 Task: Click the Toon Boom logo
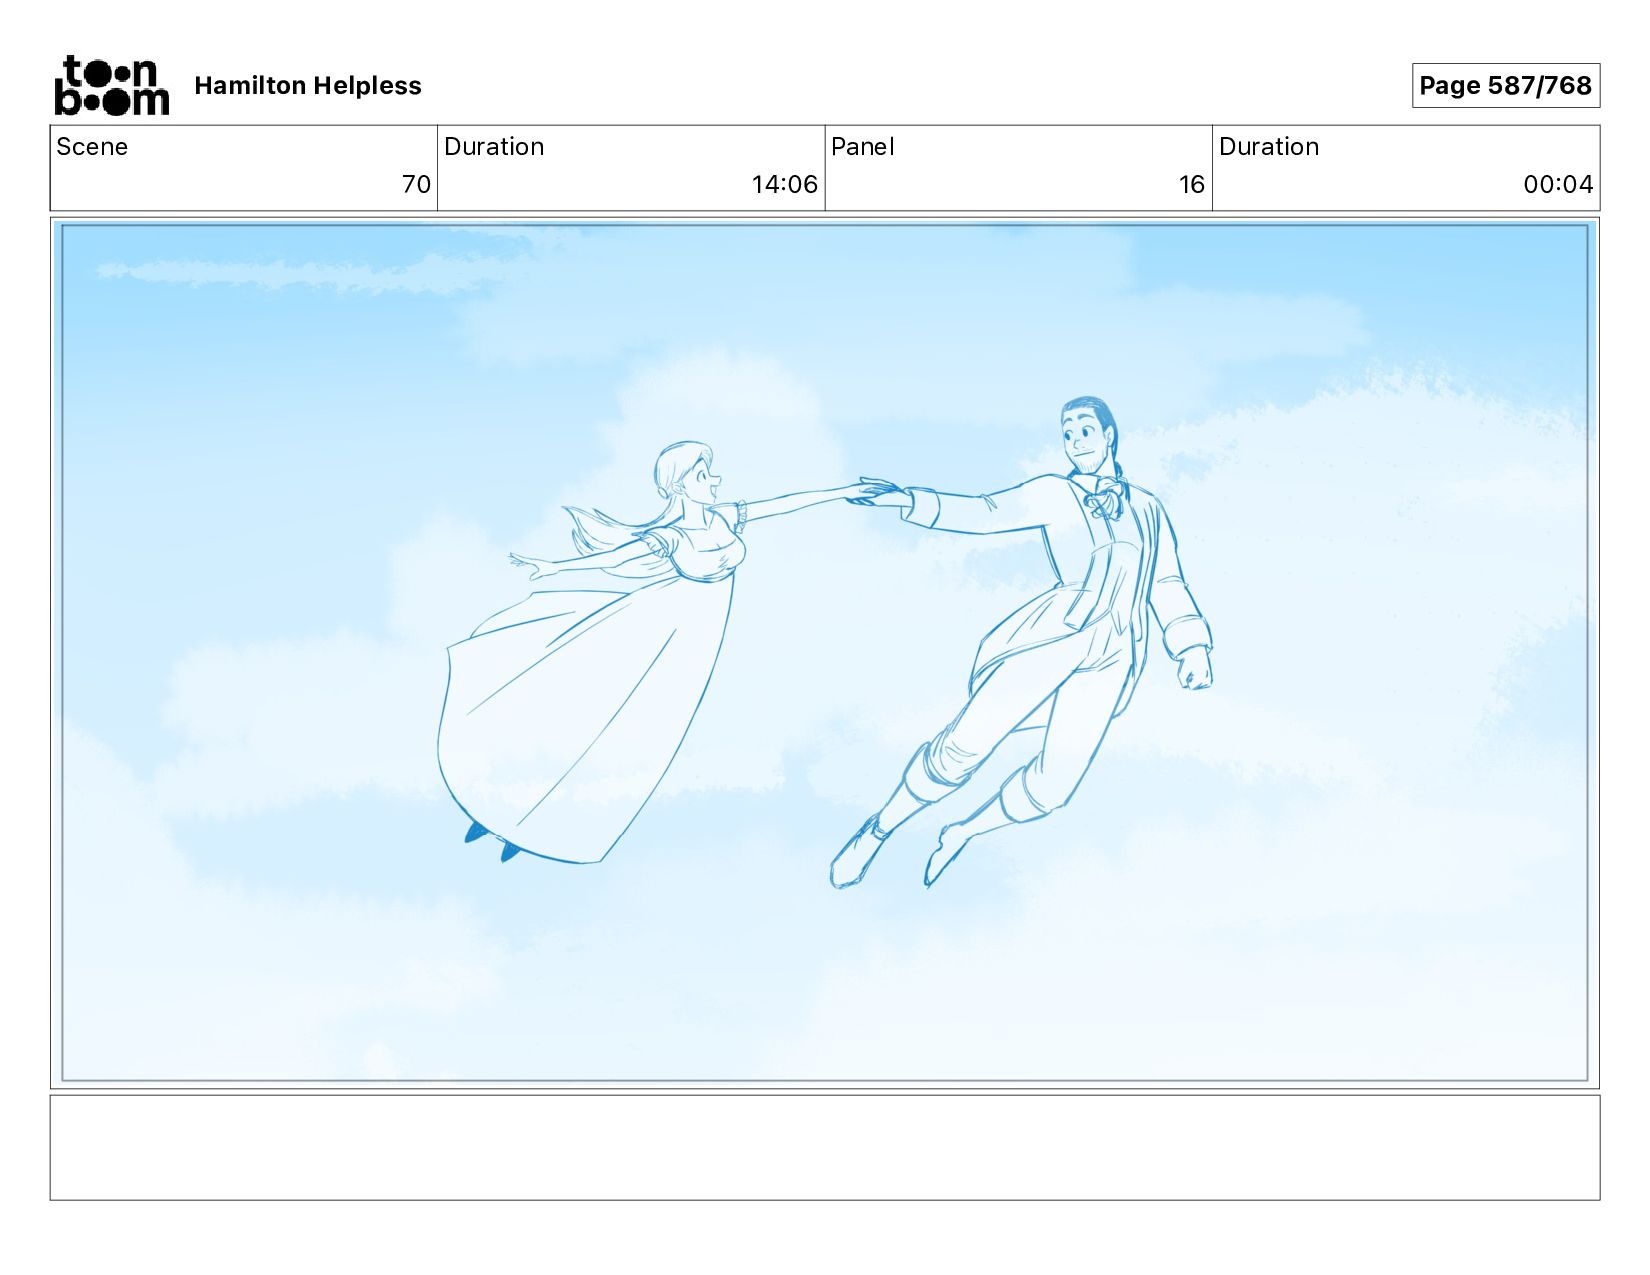[111, 85]
